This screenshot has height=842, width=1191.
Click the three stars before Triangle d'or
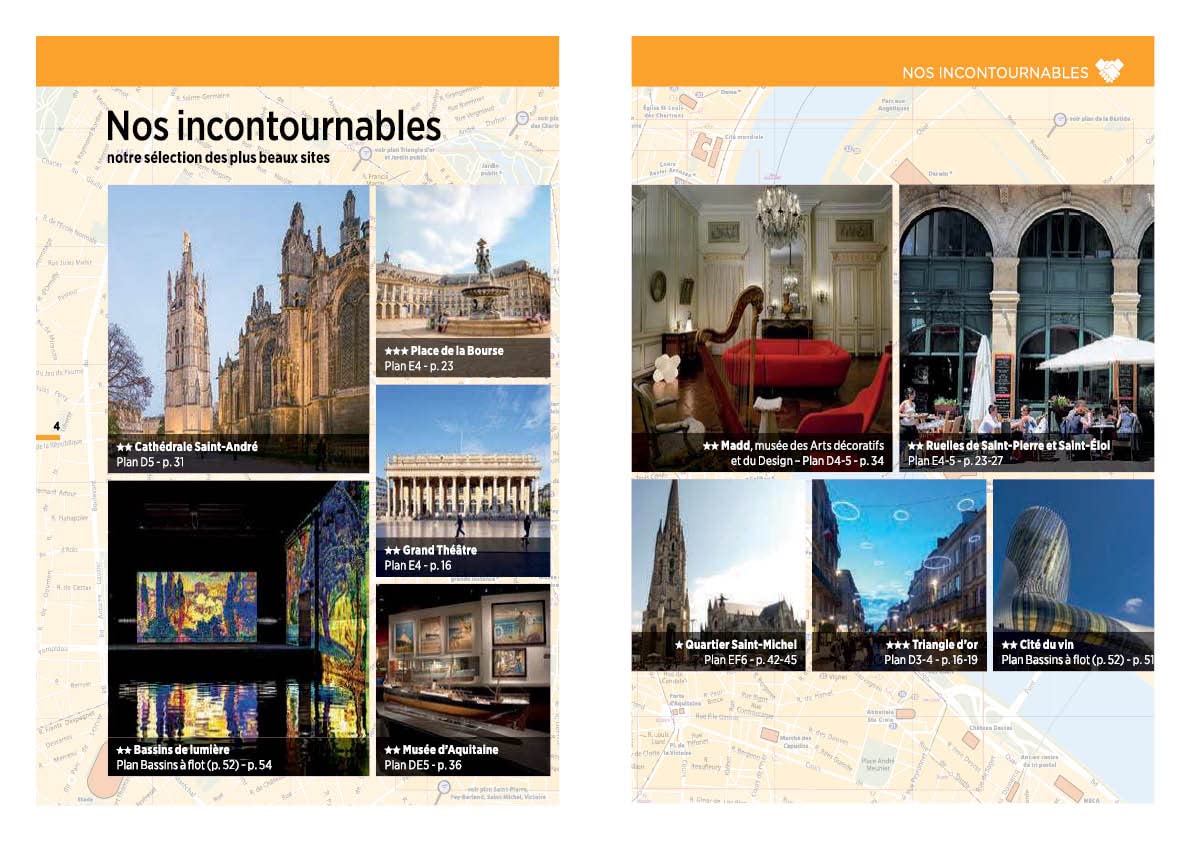click(x=897, y=645)
